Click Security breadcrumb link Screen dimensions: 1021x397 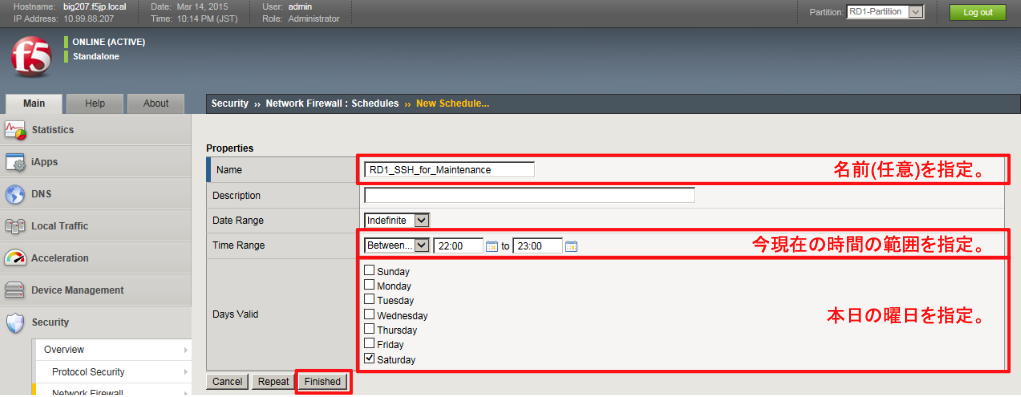coord(230,103)
